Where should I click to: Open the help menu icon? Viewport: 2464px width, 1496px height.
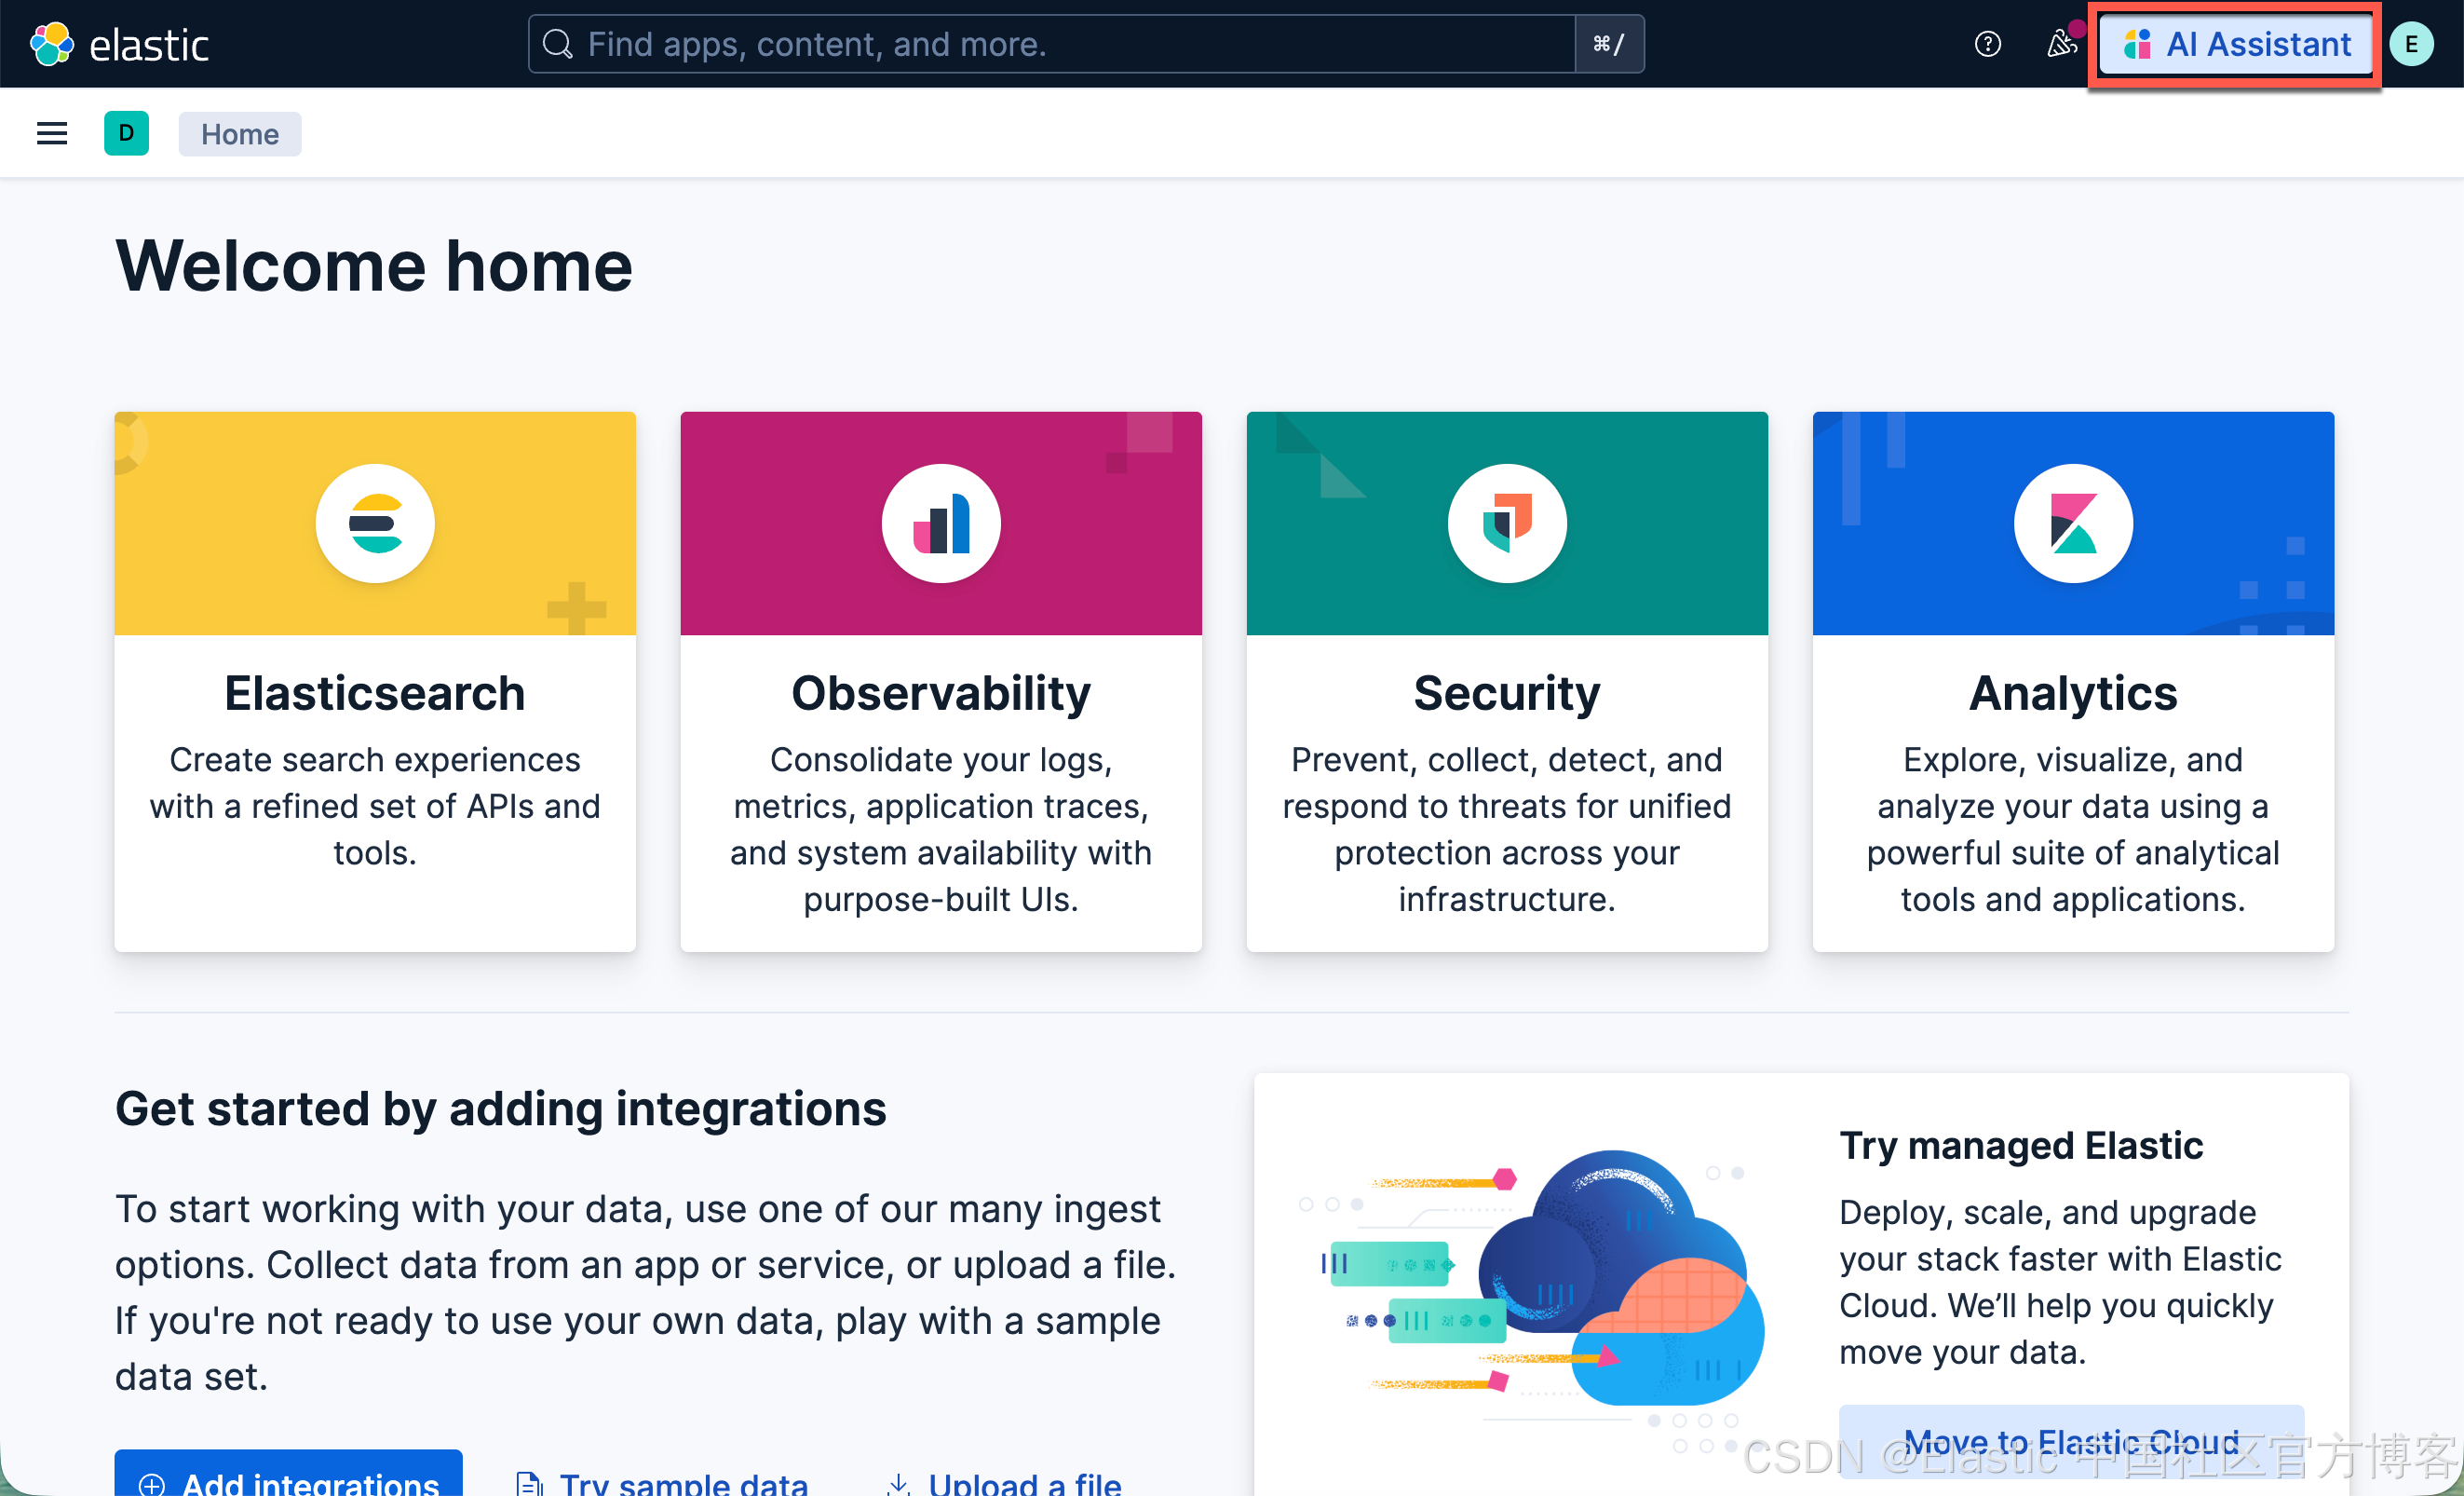[x=1987, y=44]
